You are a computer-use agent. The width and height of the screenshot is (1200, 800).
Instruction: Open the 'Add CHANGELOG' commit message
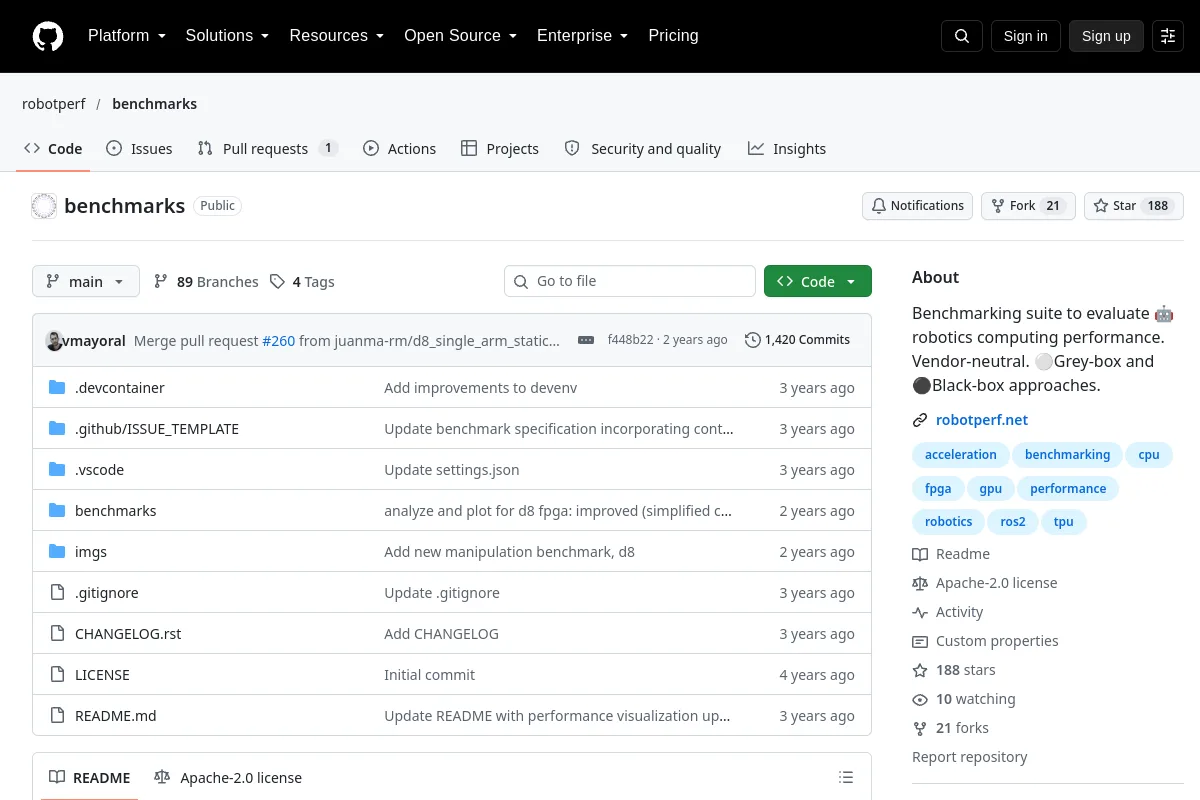coord(441,634)
